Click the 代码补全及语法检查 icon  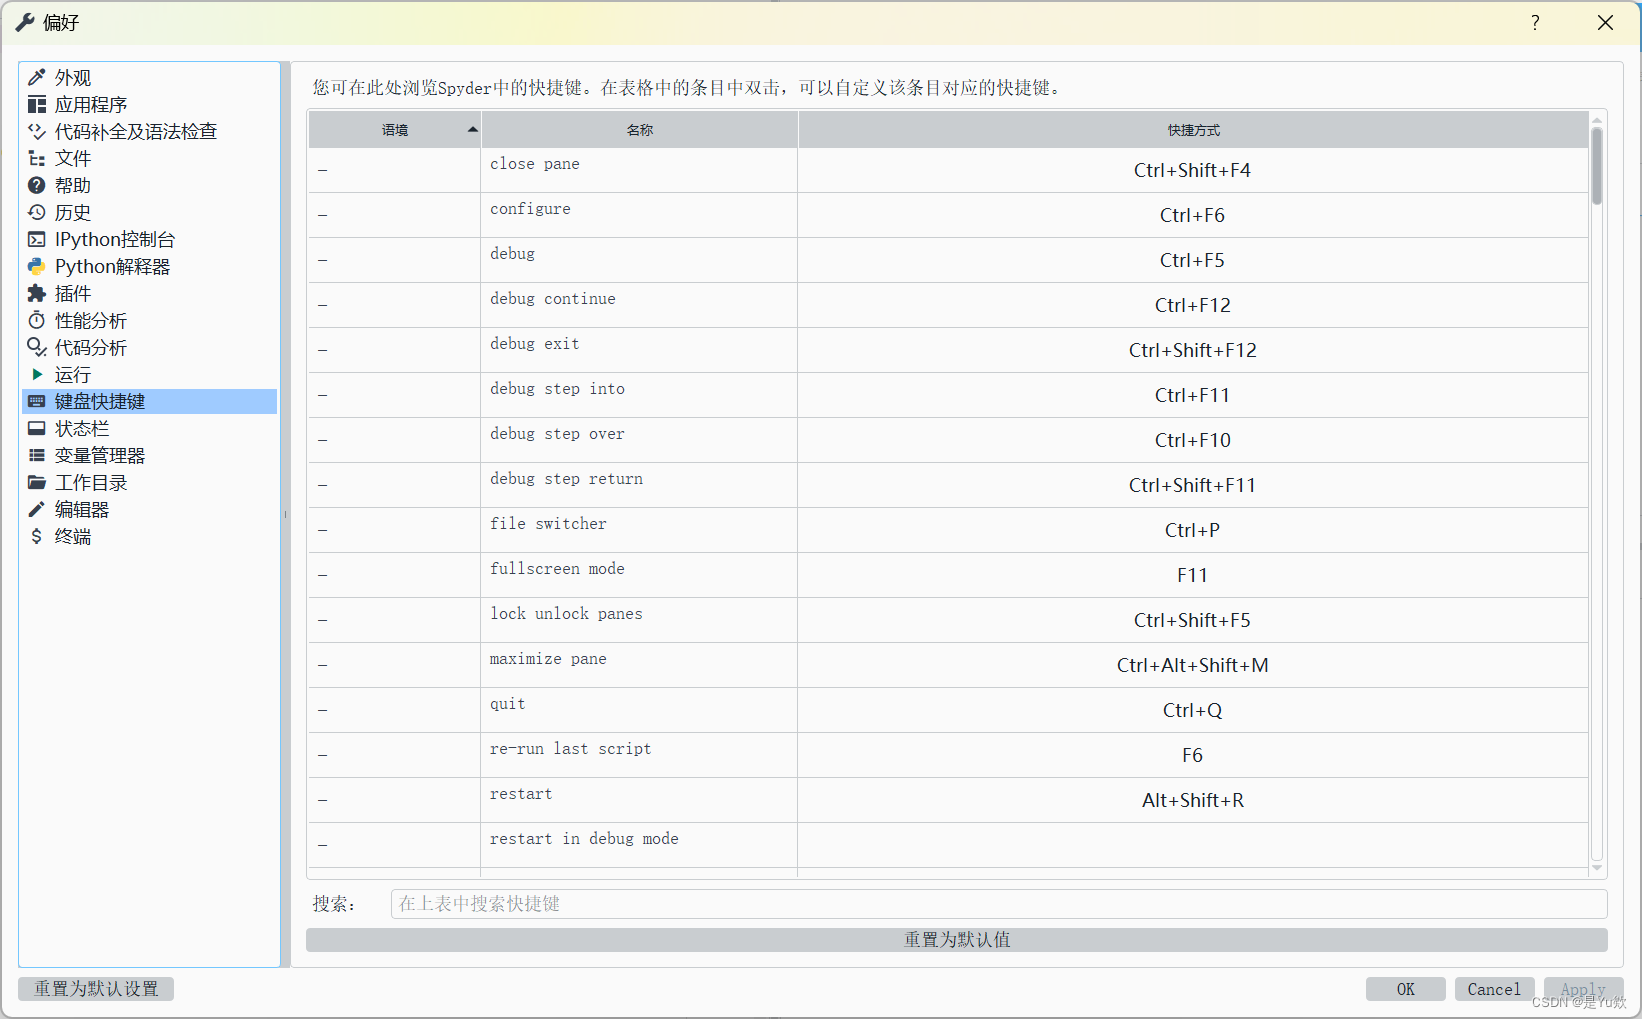click(37, 131)
